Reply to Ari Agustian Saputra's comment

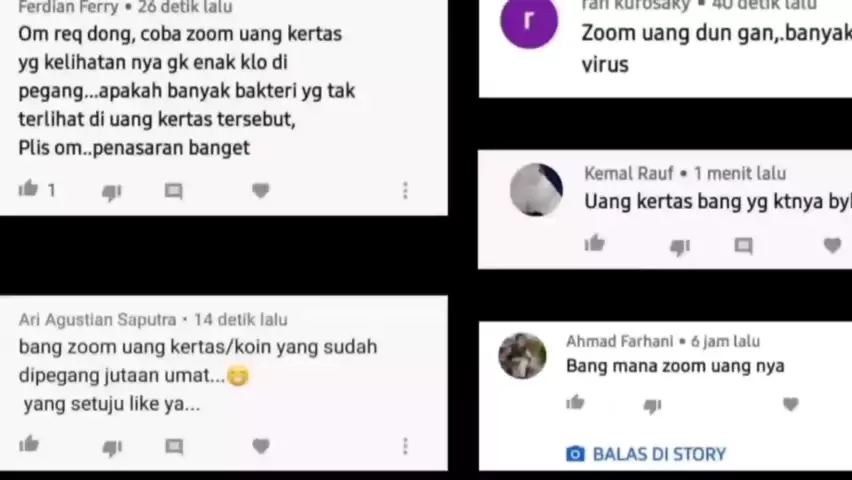click(x=174, y=446)
